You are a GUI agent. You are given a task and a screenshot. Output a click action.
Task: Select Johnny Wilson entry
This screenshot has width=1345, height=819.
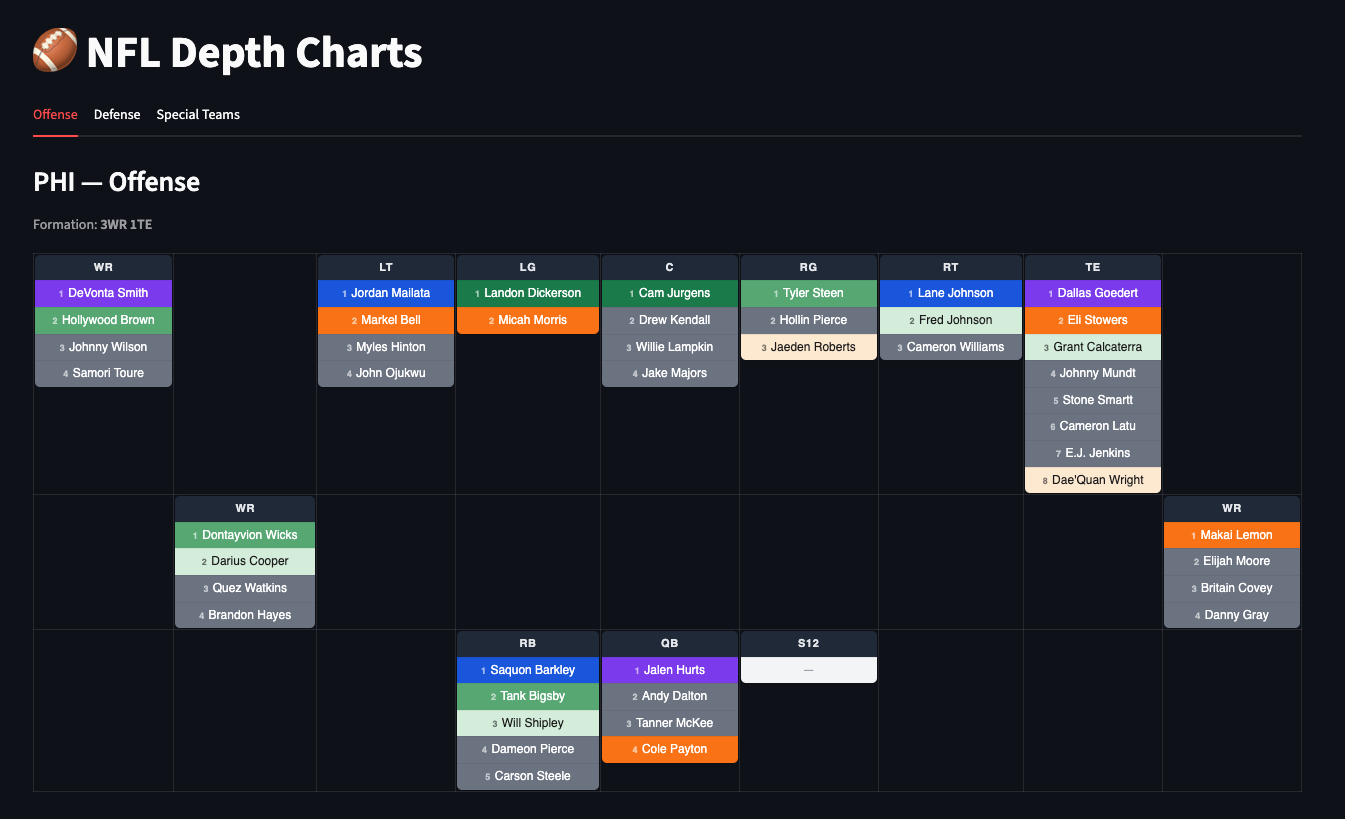(104, 347)
